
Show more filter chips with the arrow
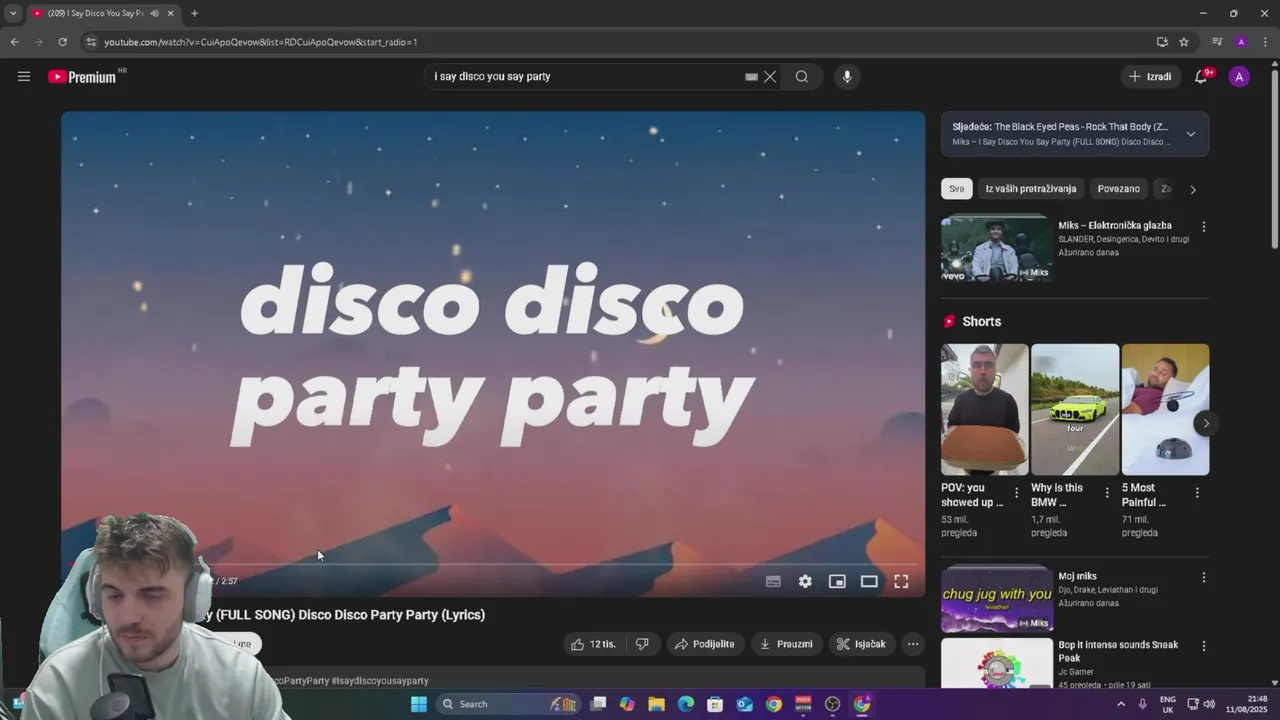tap(1192, 189)
